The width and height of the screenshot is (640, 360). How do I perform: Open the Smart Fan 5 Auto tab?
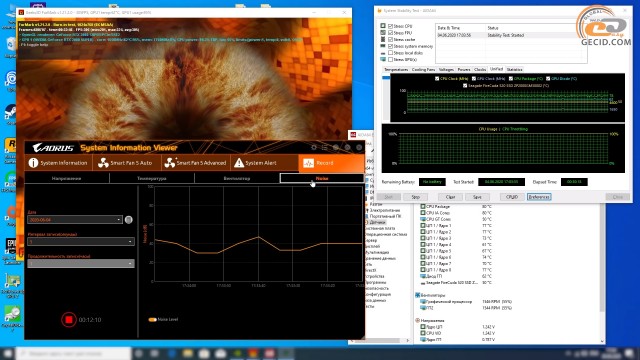127,163
